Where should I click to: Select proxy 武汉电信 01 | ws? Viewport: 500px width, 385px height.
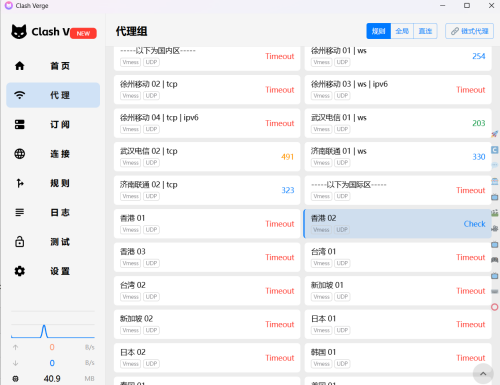pos(398,123)
